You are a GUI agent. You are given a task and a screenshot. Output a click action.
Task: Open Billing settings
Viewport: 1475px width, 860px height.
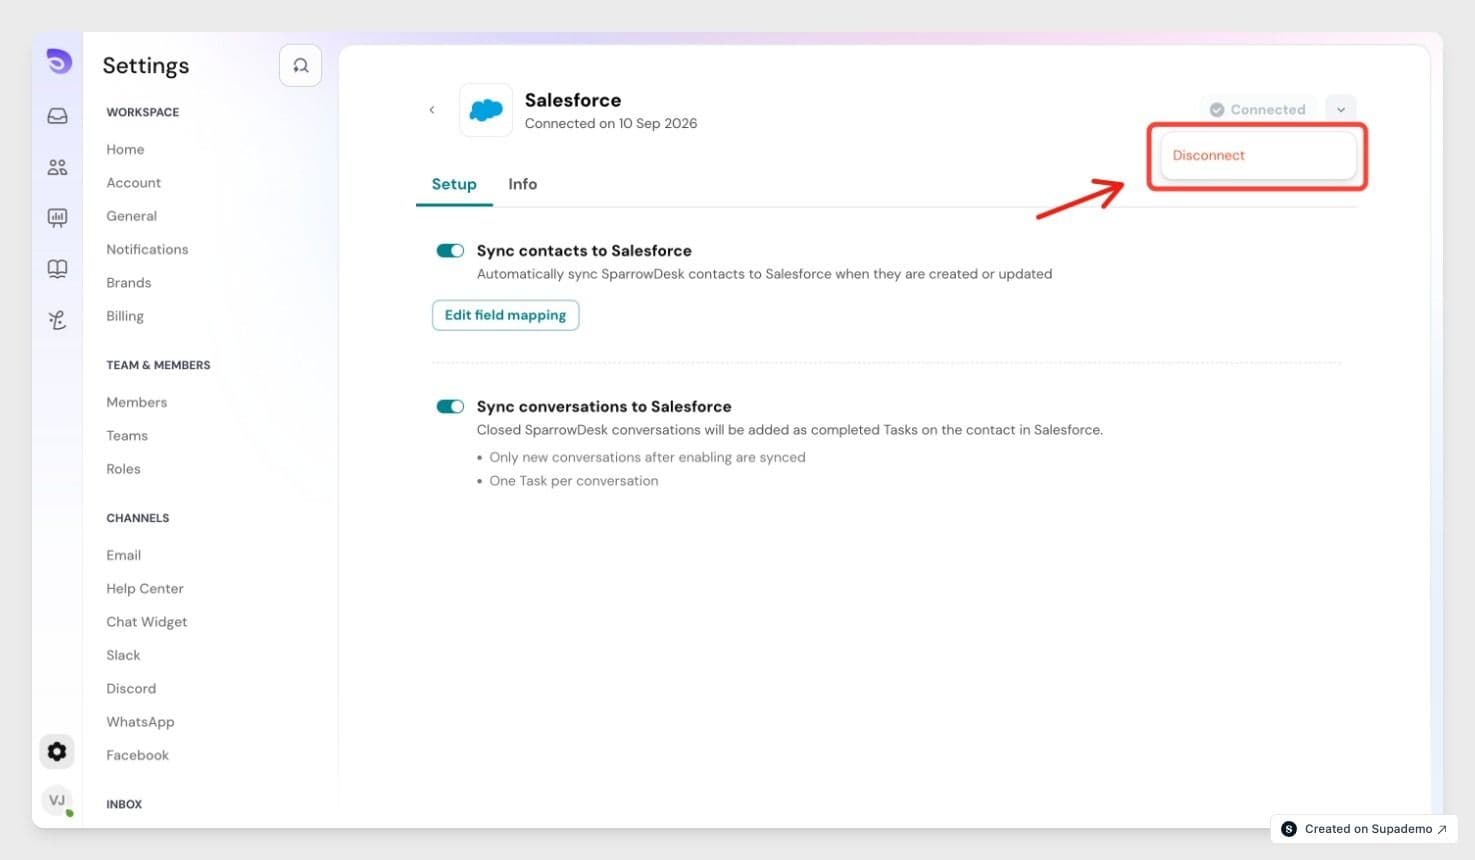(125, 316)
